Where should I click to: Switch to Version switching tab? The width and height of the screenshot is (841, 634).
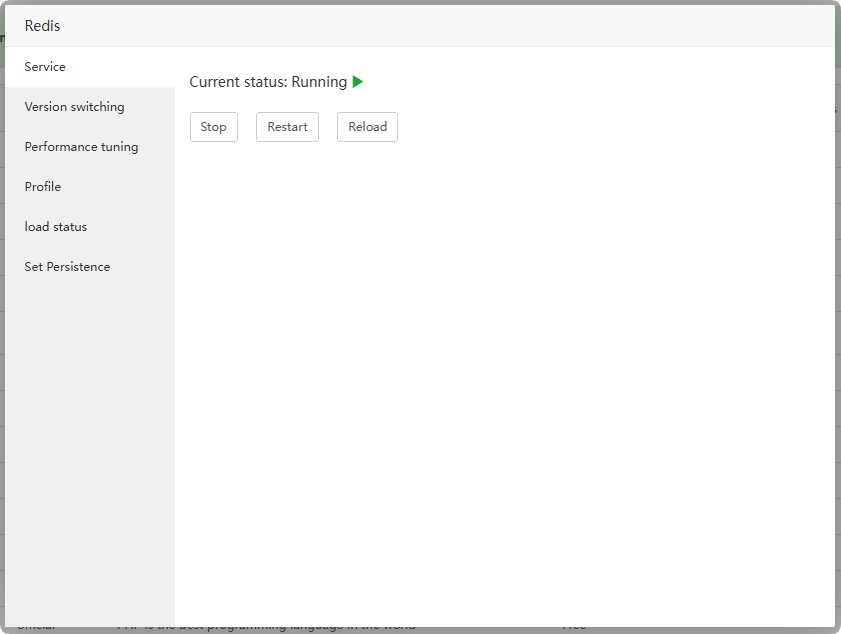[x=90, y=107]
